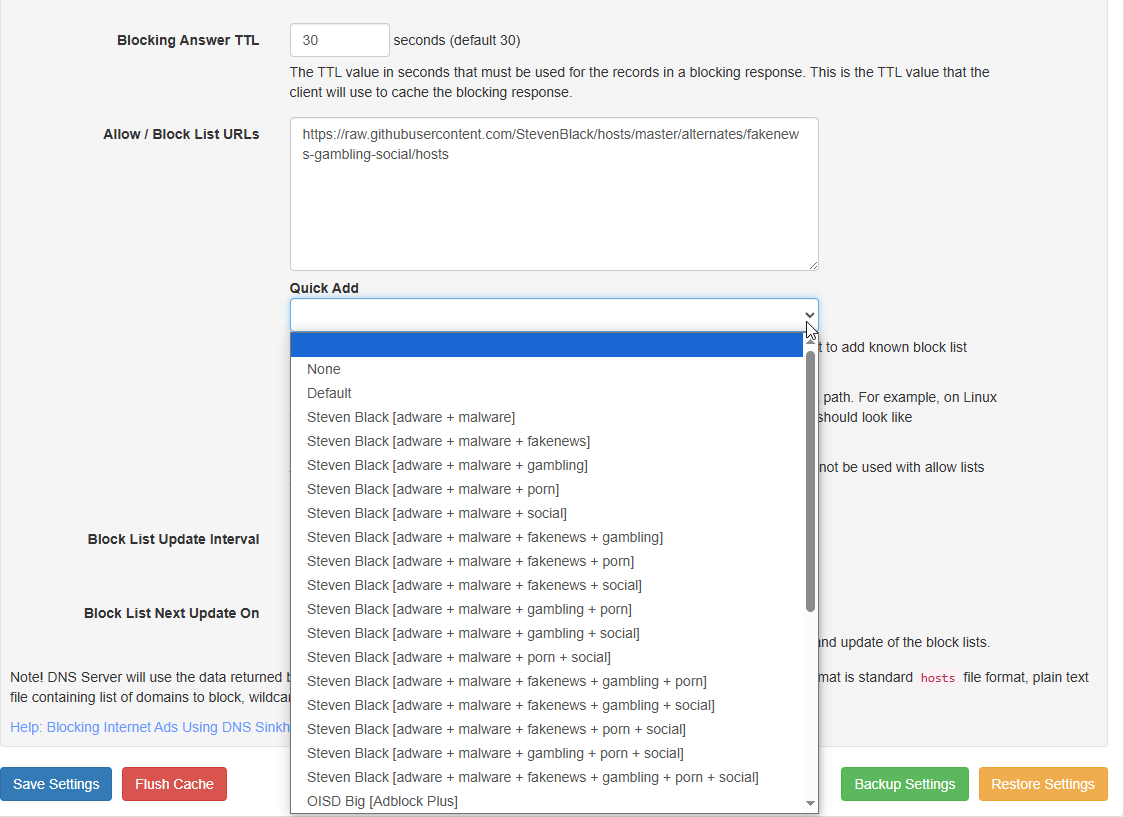Viewport: 1124px width, 817px height.
Task: Click the dropdown scroll down arrow
Action: pyautogui.click(x=810, y=803)
